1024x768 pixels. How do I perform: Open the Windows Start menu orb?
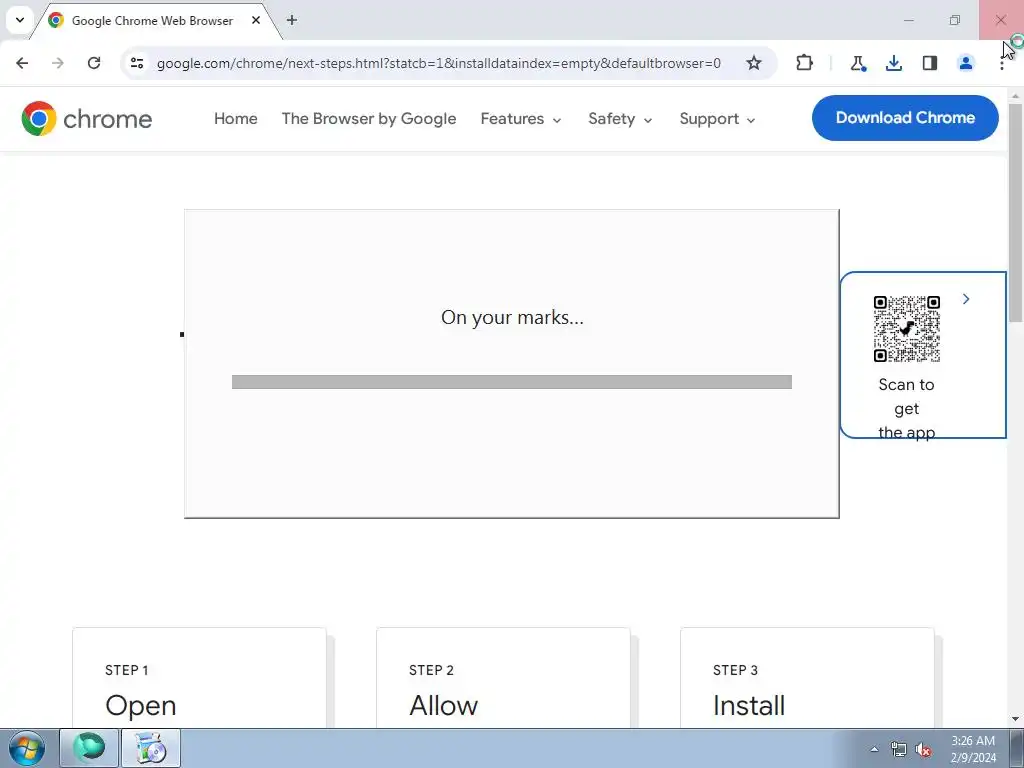[x=27, y=748]
